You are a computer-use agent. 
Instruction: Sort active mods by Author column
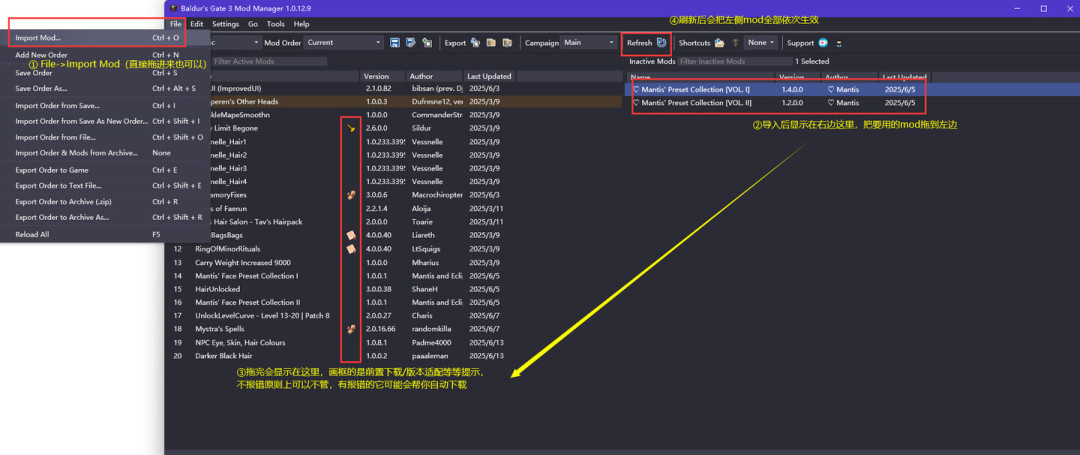click(x=433, y=76)
